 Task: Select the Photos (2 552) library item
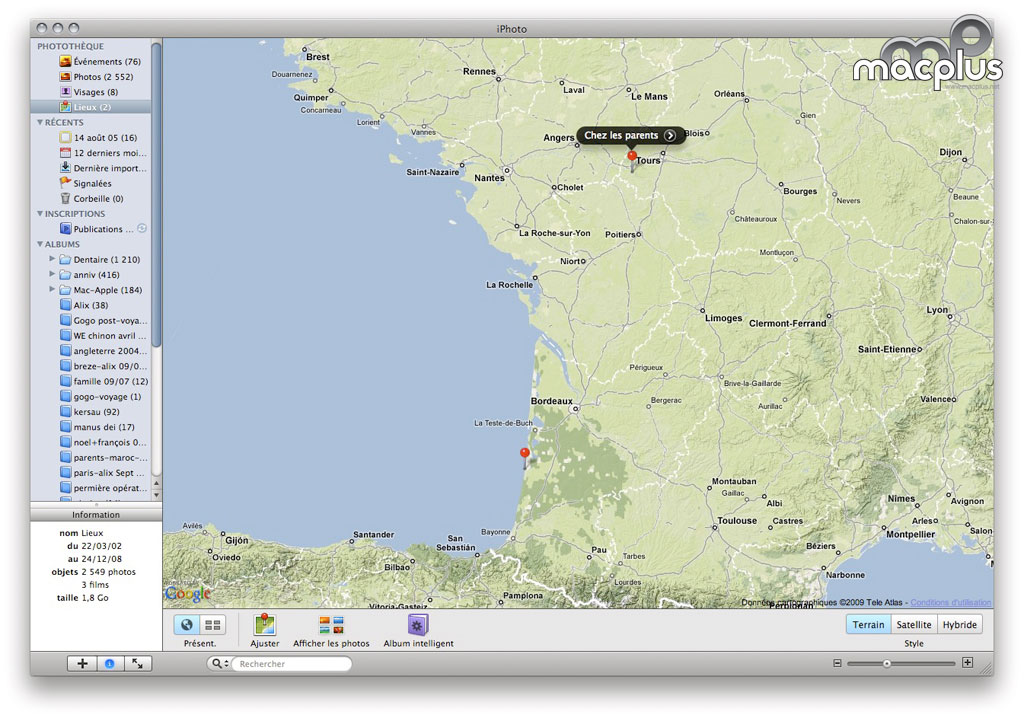96,76
